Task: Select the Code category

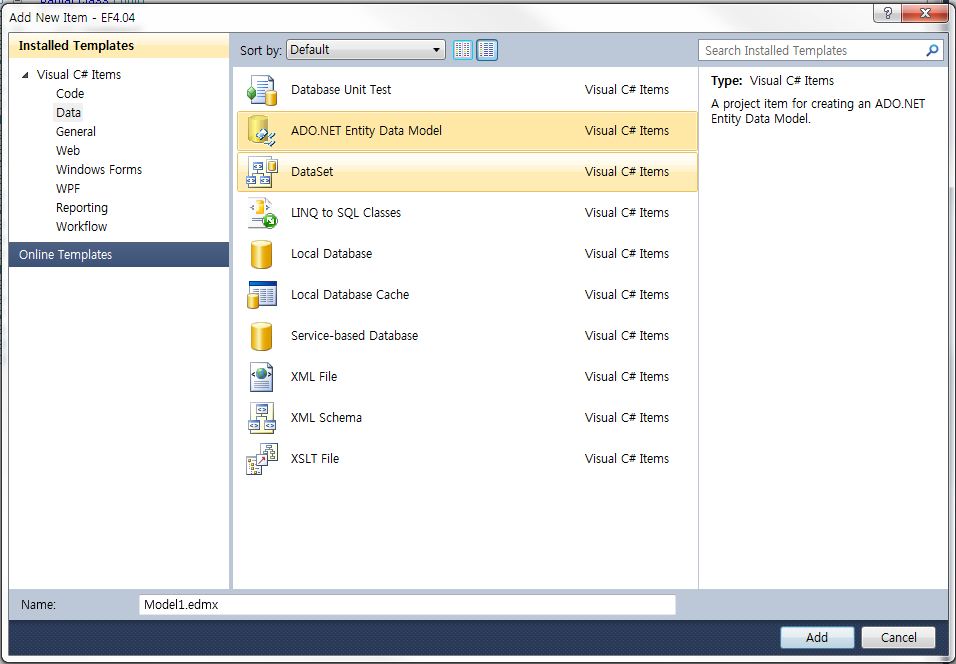Action: point(70,93)
